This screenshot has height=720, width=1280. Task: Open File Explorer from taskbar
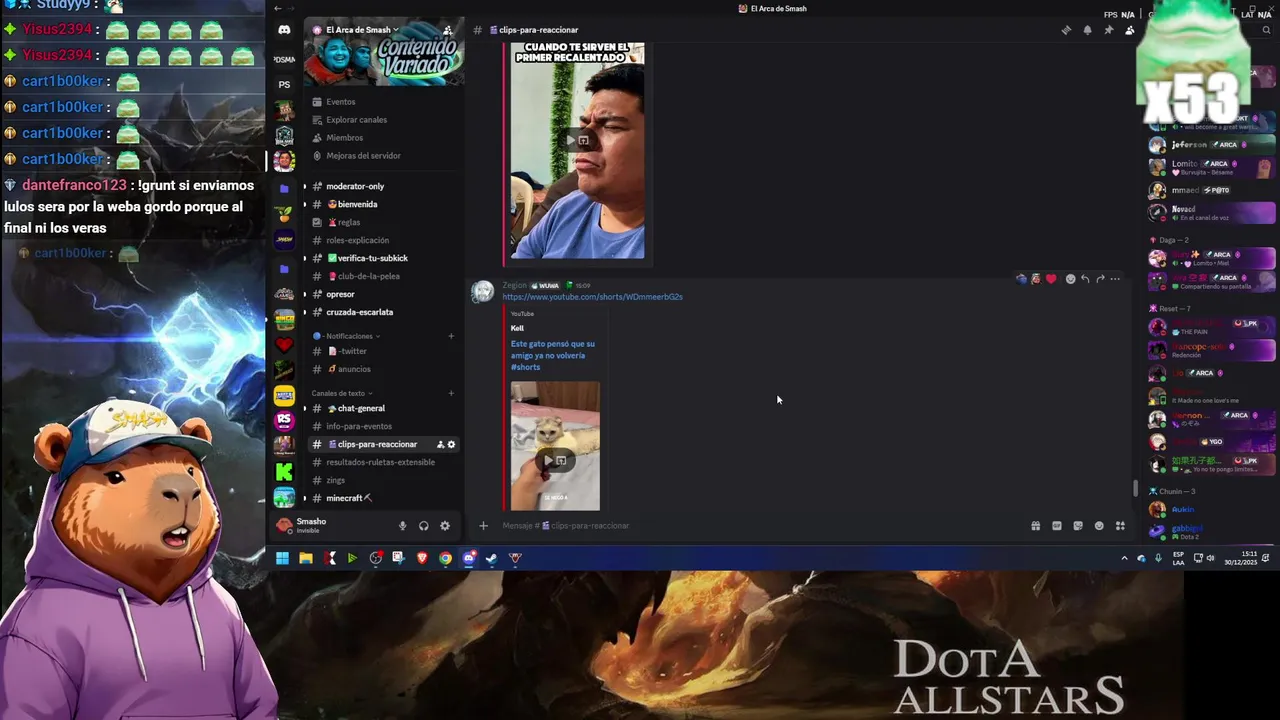tap(306, 558)
